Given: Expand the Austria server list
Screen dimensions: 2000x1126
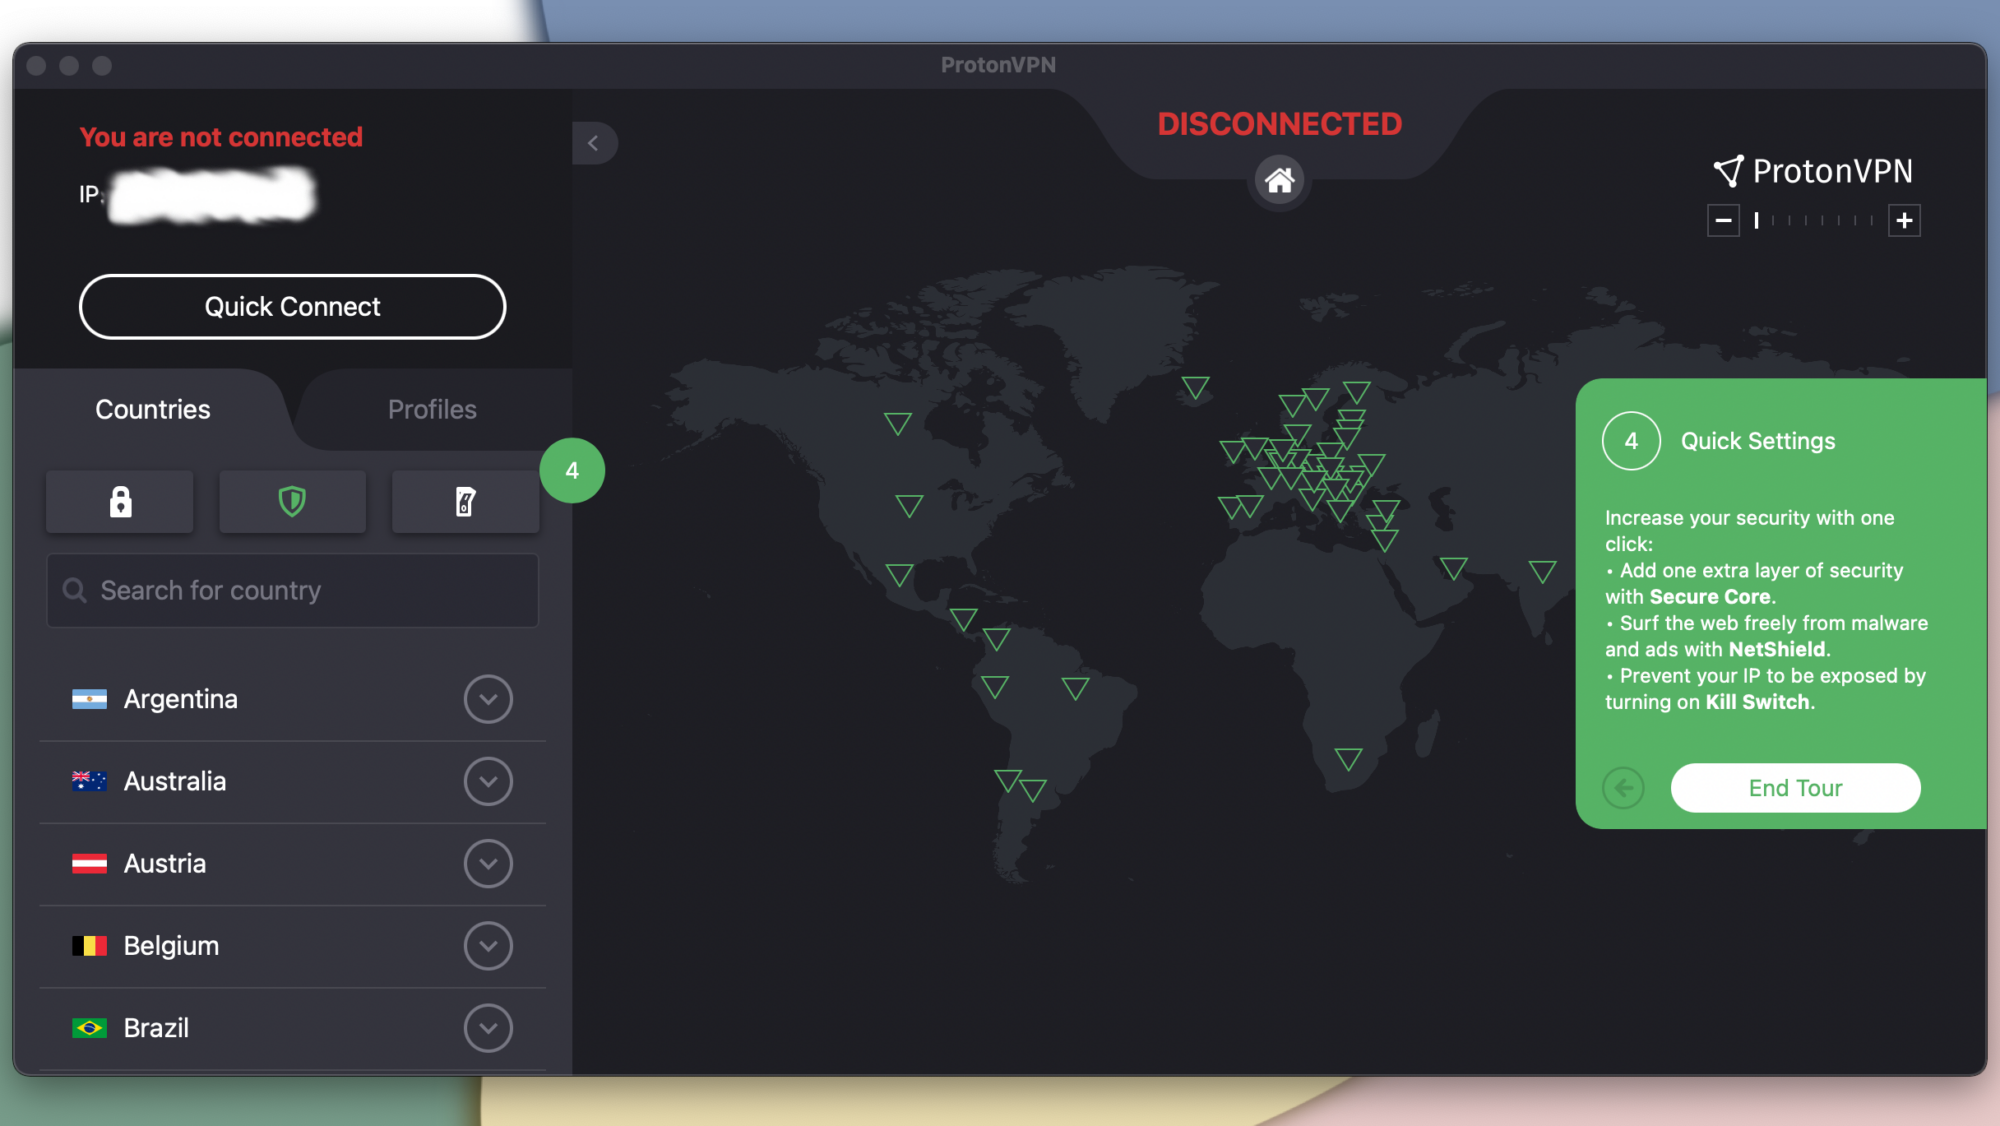Looking at the screenshot, I should (x=488, y=864).
